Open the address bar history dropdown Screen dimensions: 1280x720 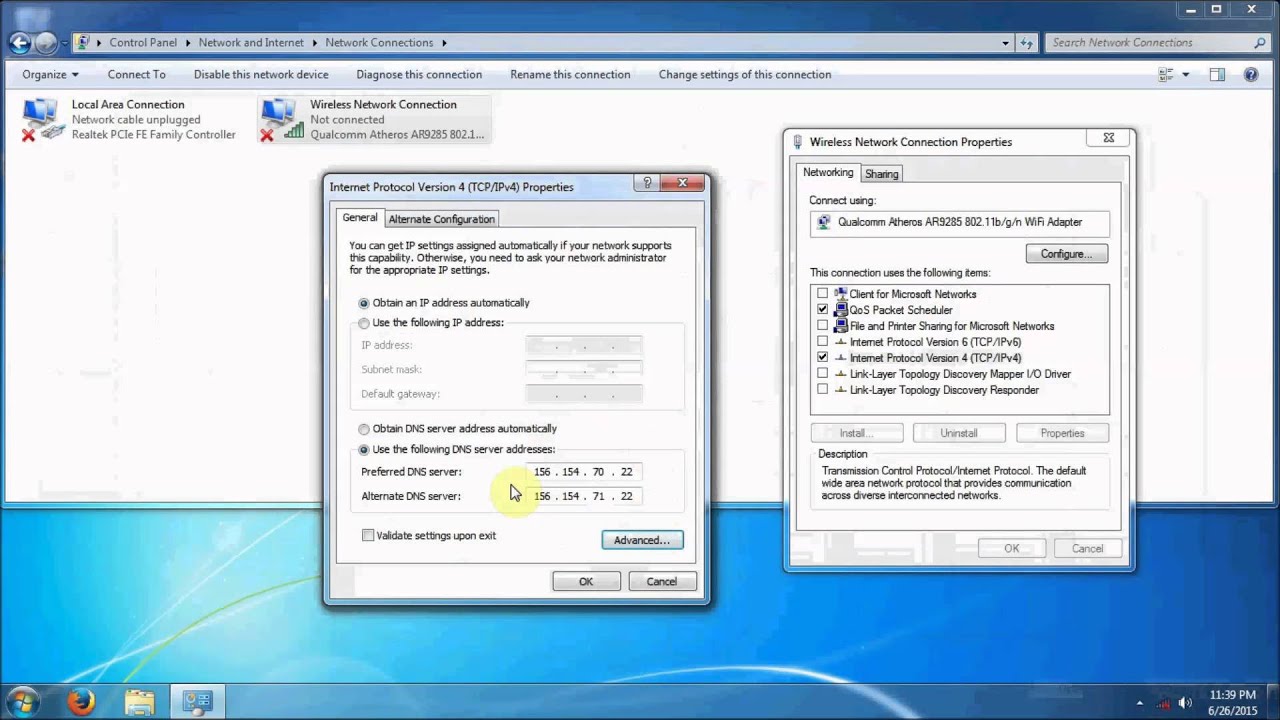click(1006, 43)
